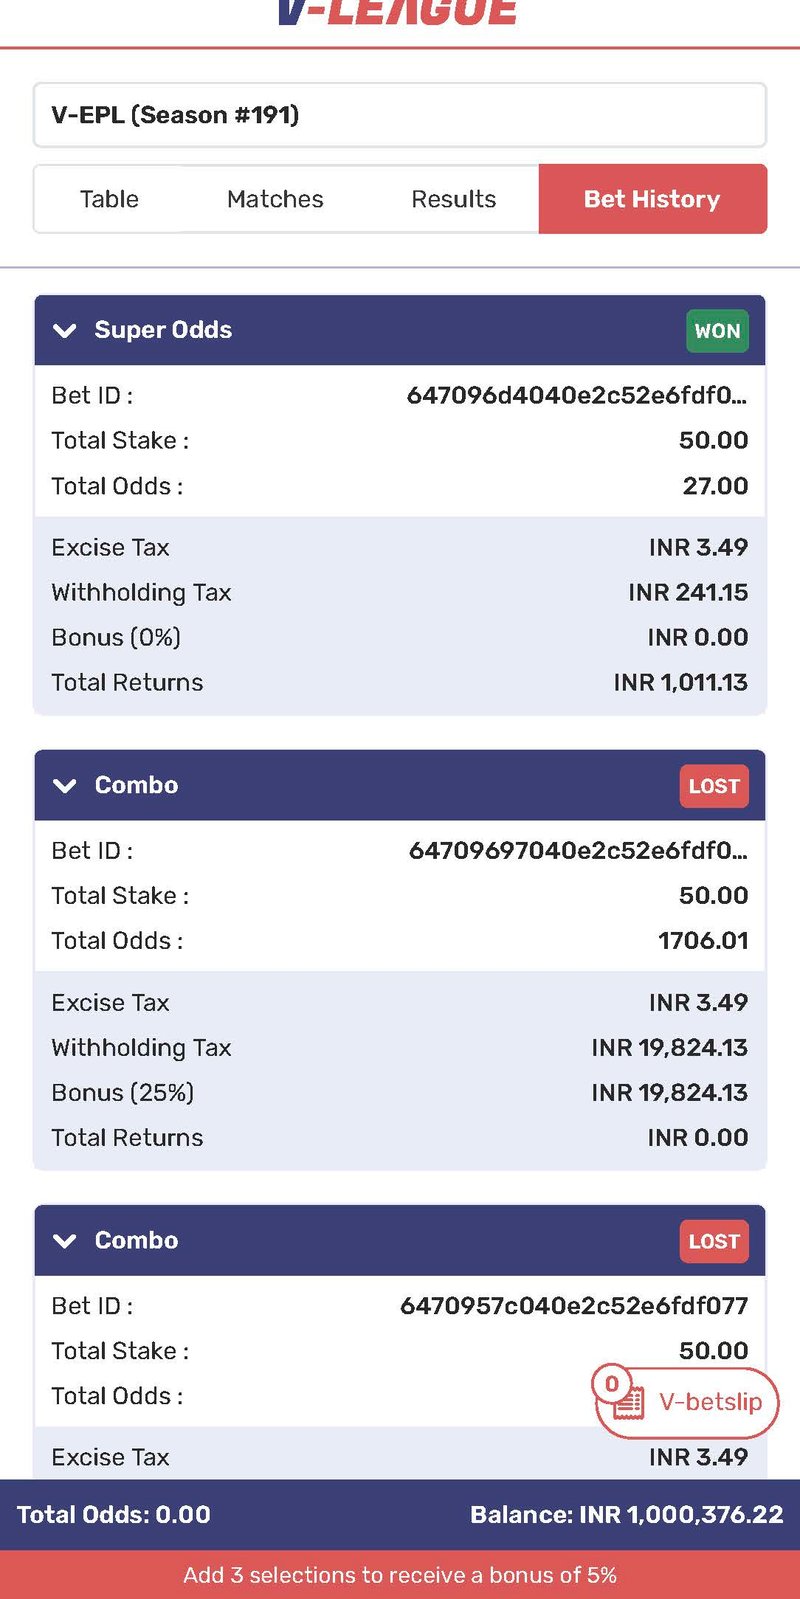Image resolution: width=800 pixels, height=1599 pixels.
Task: Click the V-League logo at top
Action: [x=398, y=12]
